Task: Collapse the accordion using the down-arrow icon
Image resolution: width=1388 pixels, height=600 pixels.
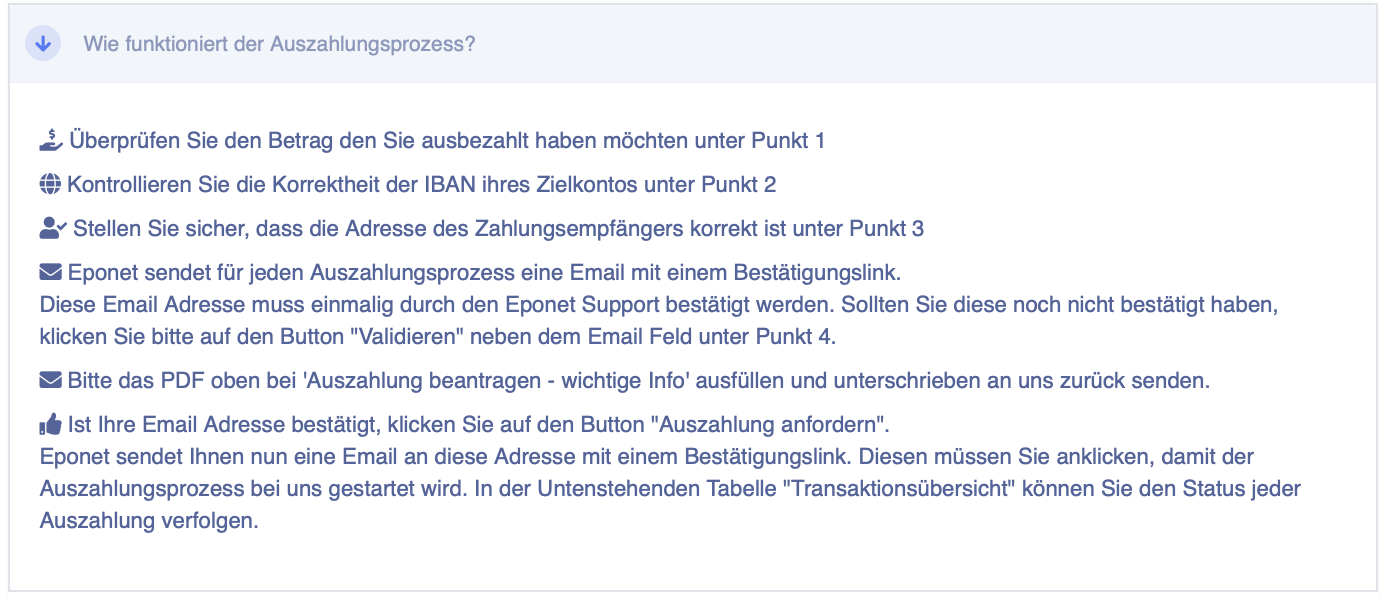Action: tap(43, 44)
